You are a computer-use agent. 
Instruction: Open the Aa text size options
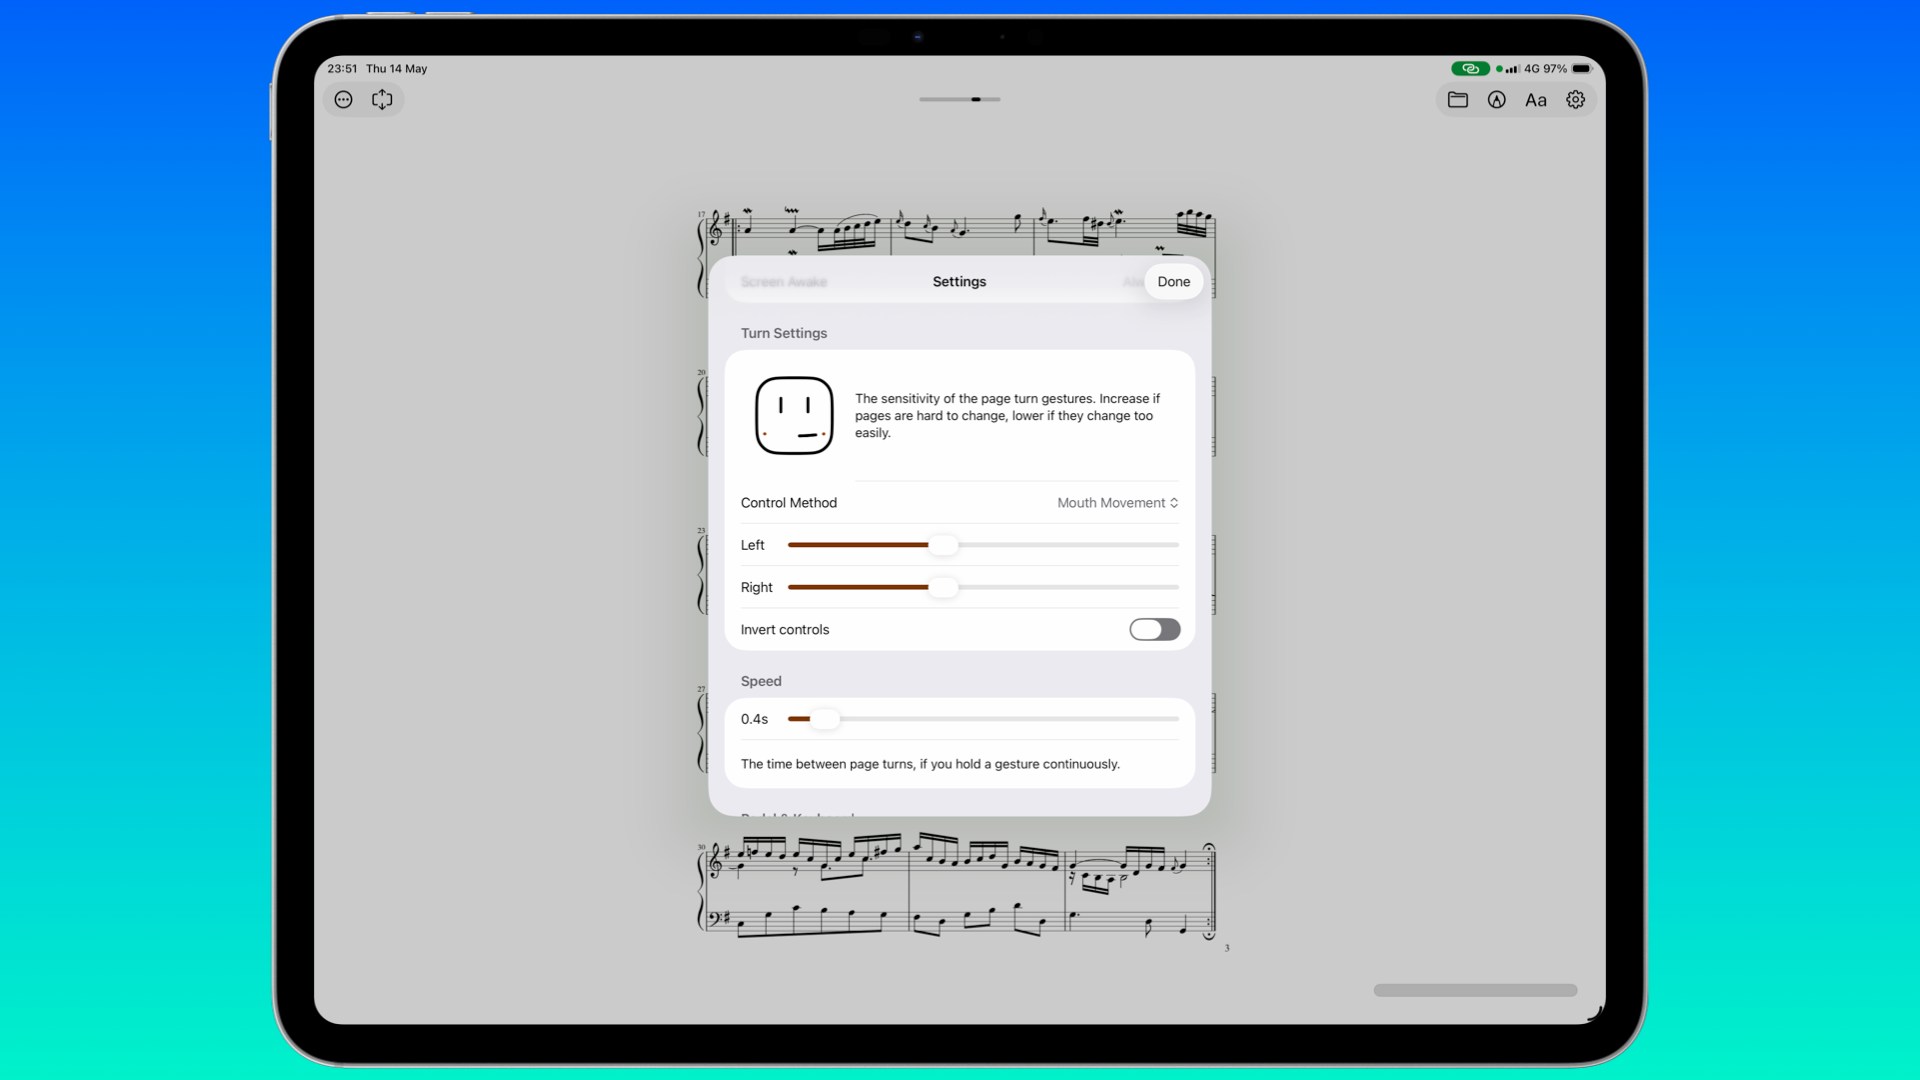coord(1536,100)
